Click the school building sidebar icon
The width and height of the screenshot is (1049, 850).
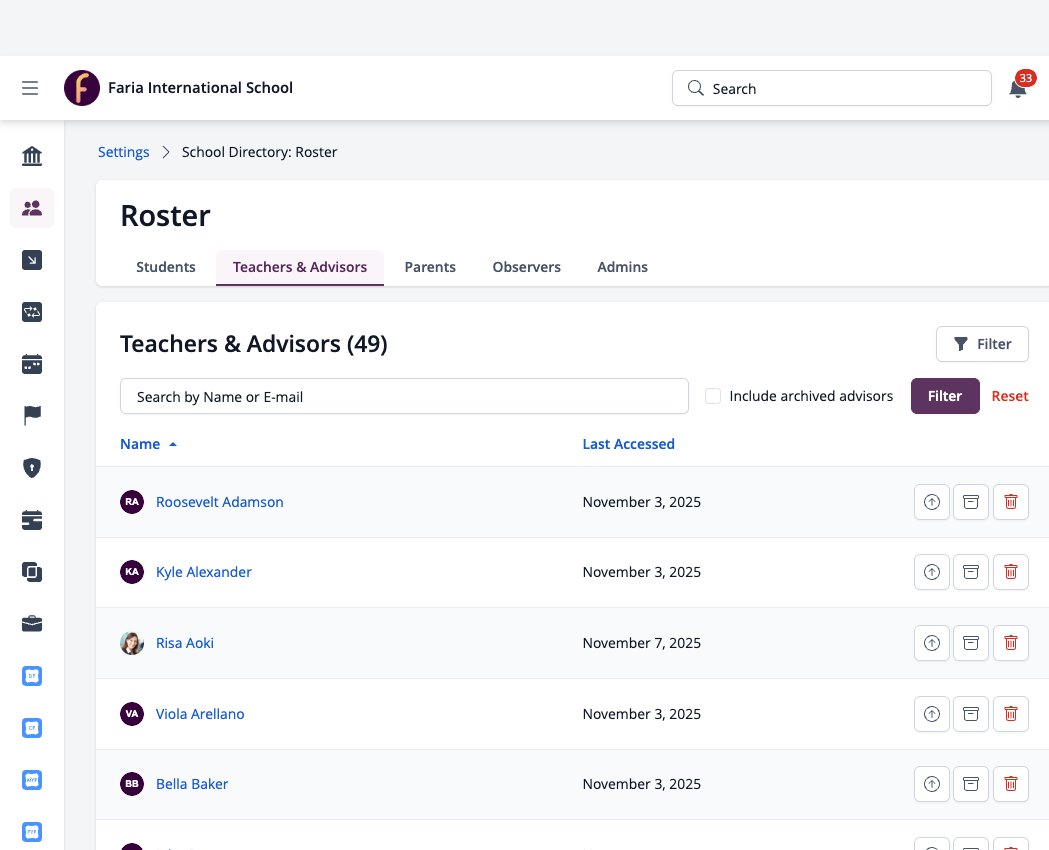tap(32, 156)
